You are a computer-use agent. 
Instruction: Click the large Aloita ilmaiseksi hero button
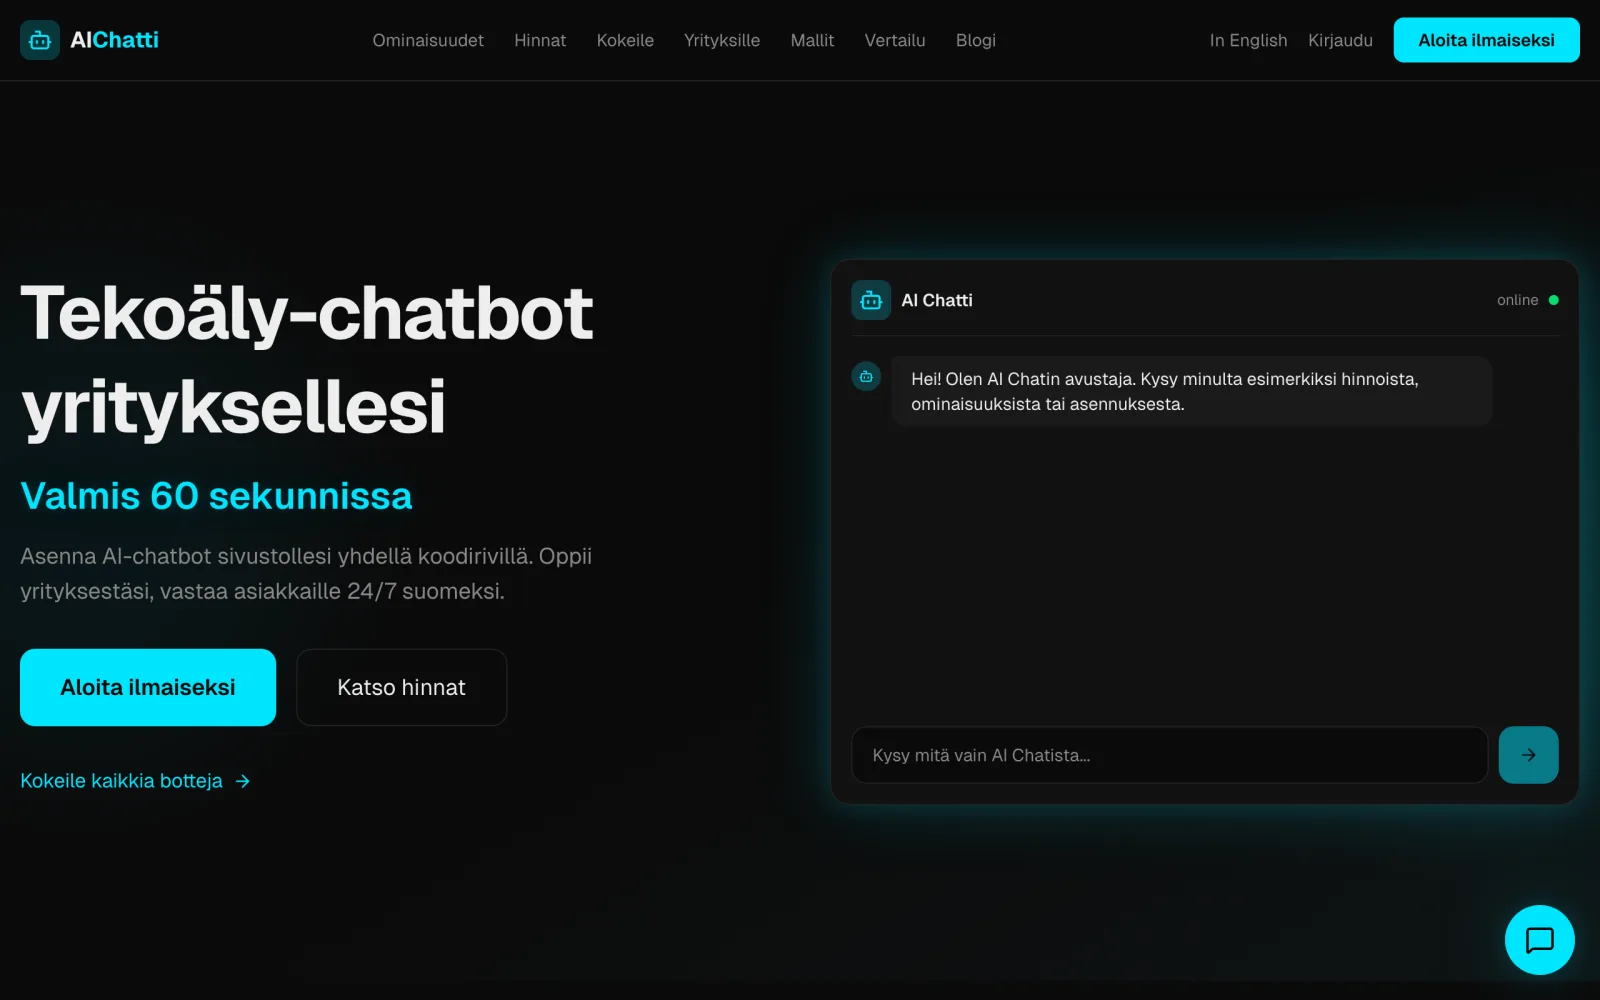(148, 687)
